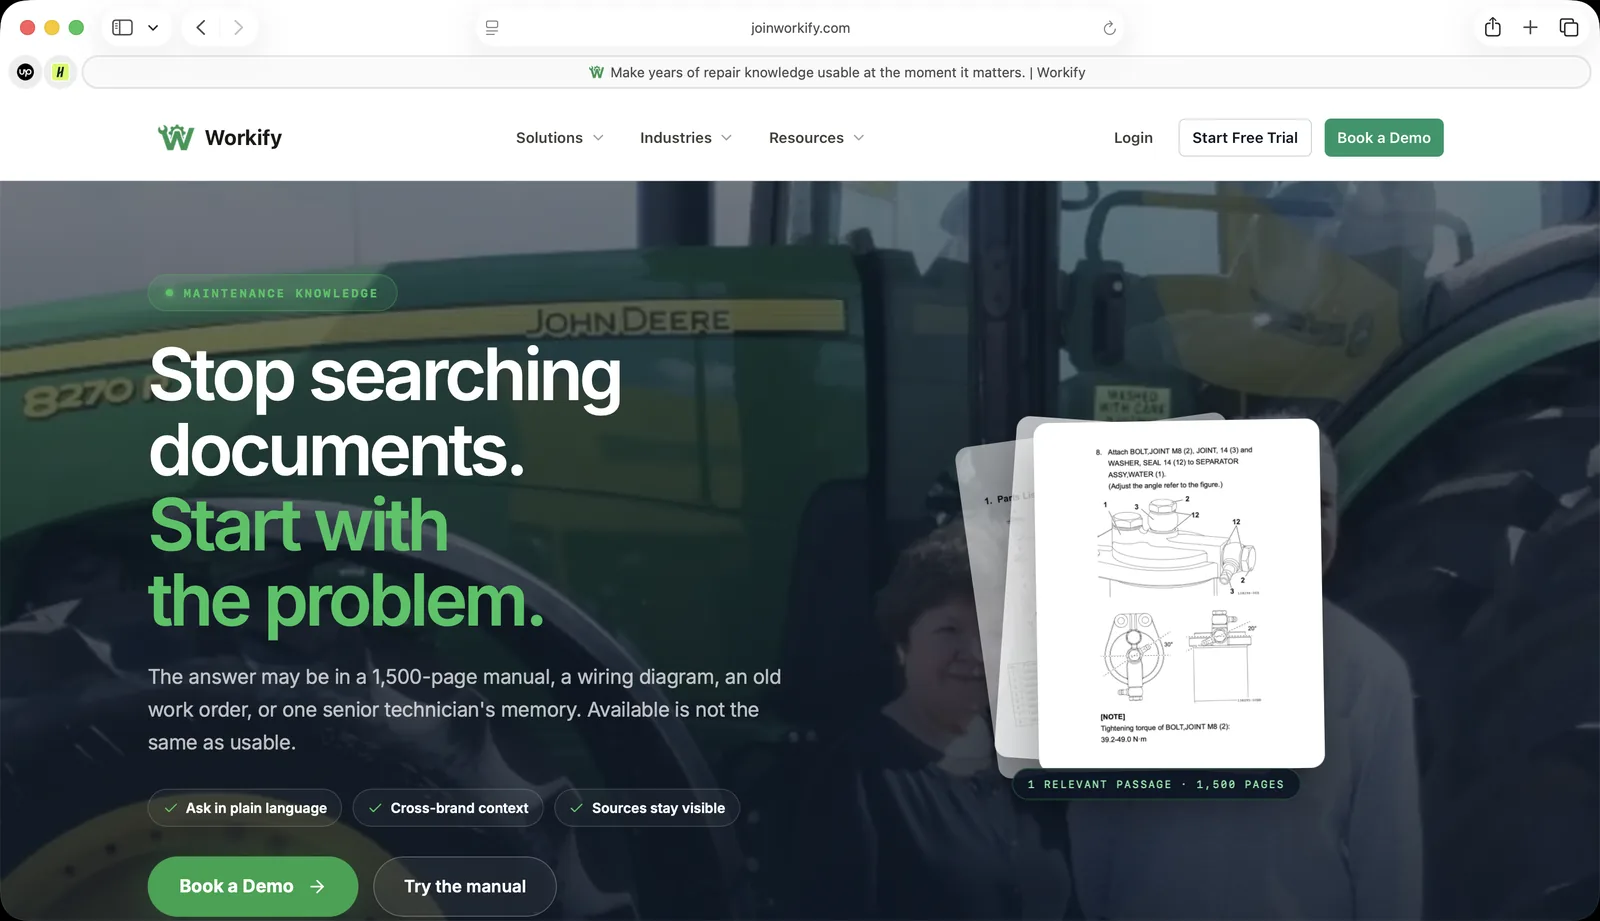
Task: Click the green Book a Demo hero button
Action: pos(253,886)
